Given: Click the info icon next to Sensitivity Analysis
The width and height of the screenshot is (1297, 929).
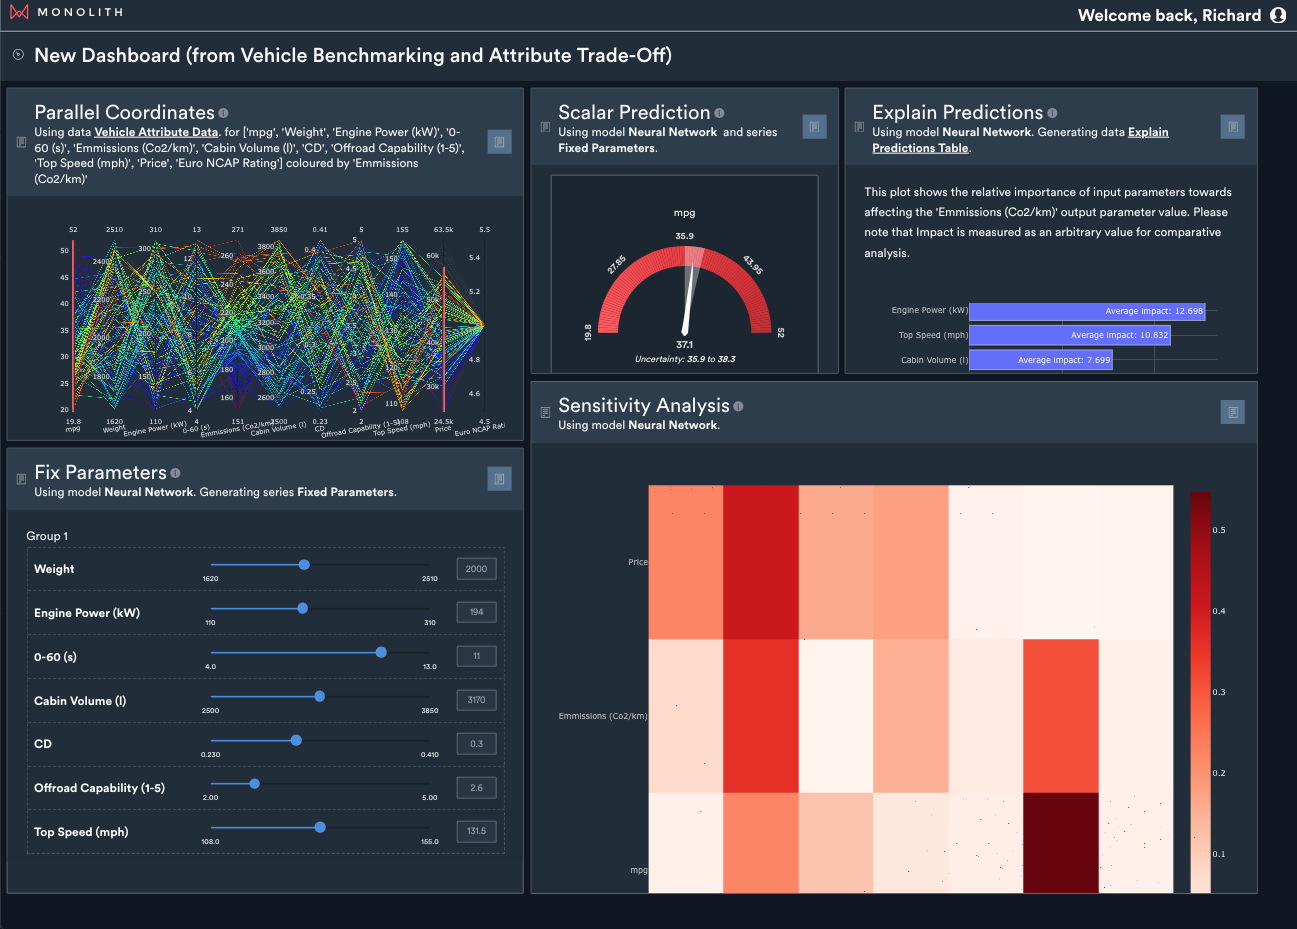Looking at the screenshot, I should tap(737, 406).
